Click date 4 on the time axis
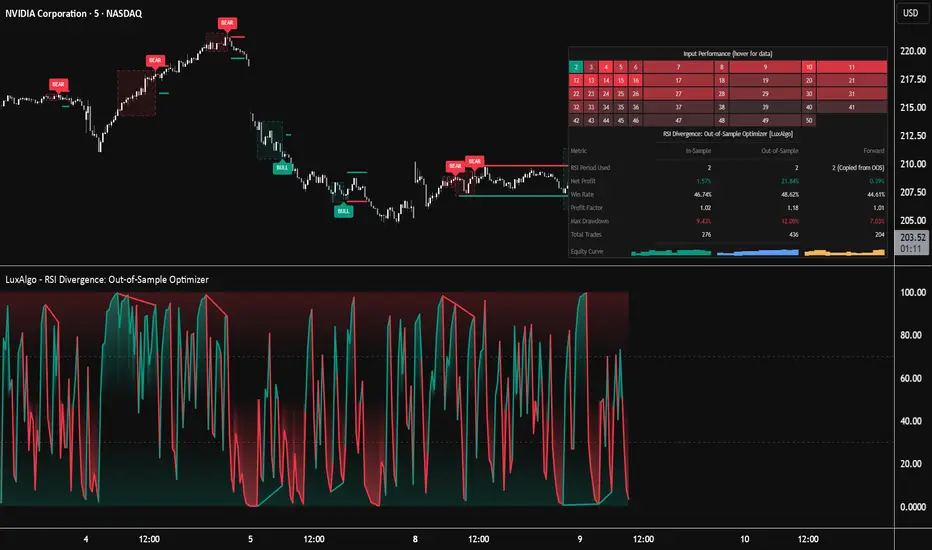This screenshot has height=550, width=932. coord(86,539)
